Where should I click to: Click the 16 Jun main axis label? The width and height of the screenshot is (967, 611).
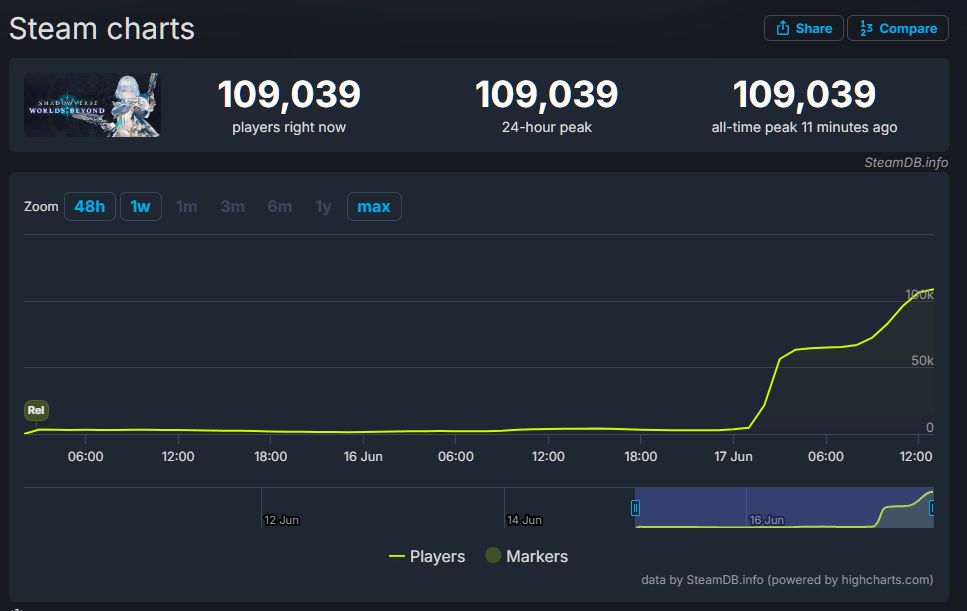point(363,456)
